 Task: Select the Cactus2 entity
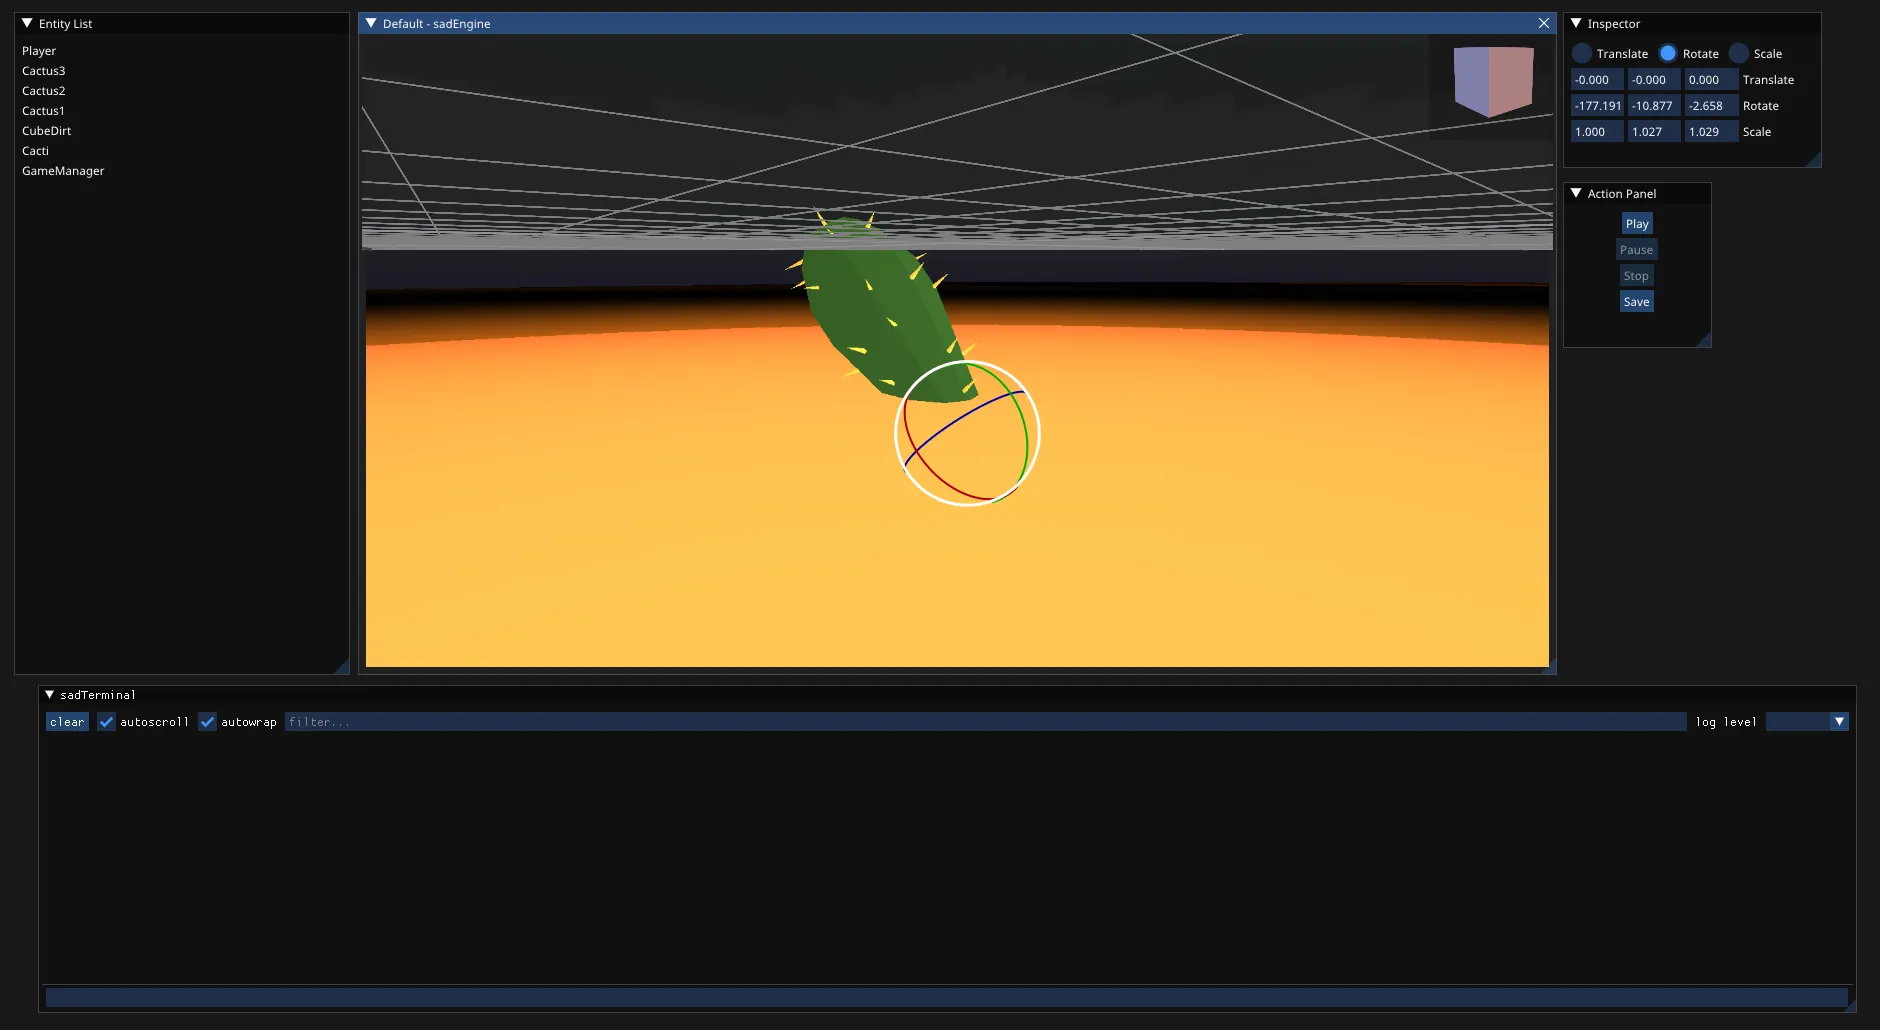[x=44, y=91]
